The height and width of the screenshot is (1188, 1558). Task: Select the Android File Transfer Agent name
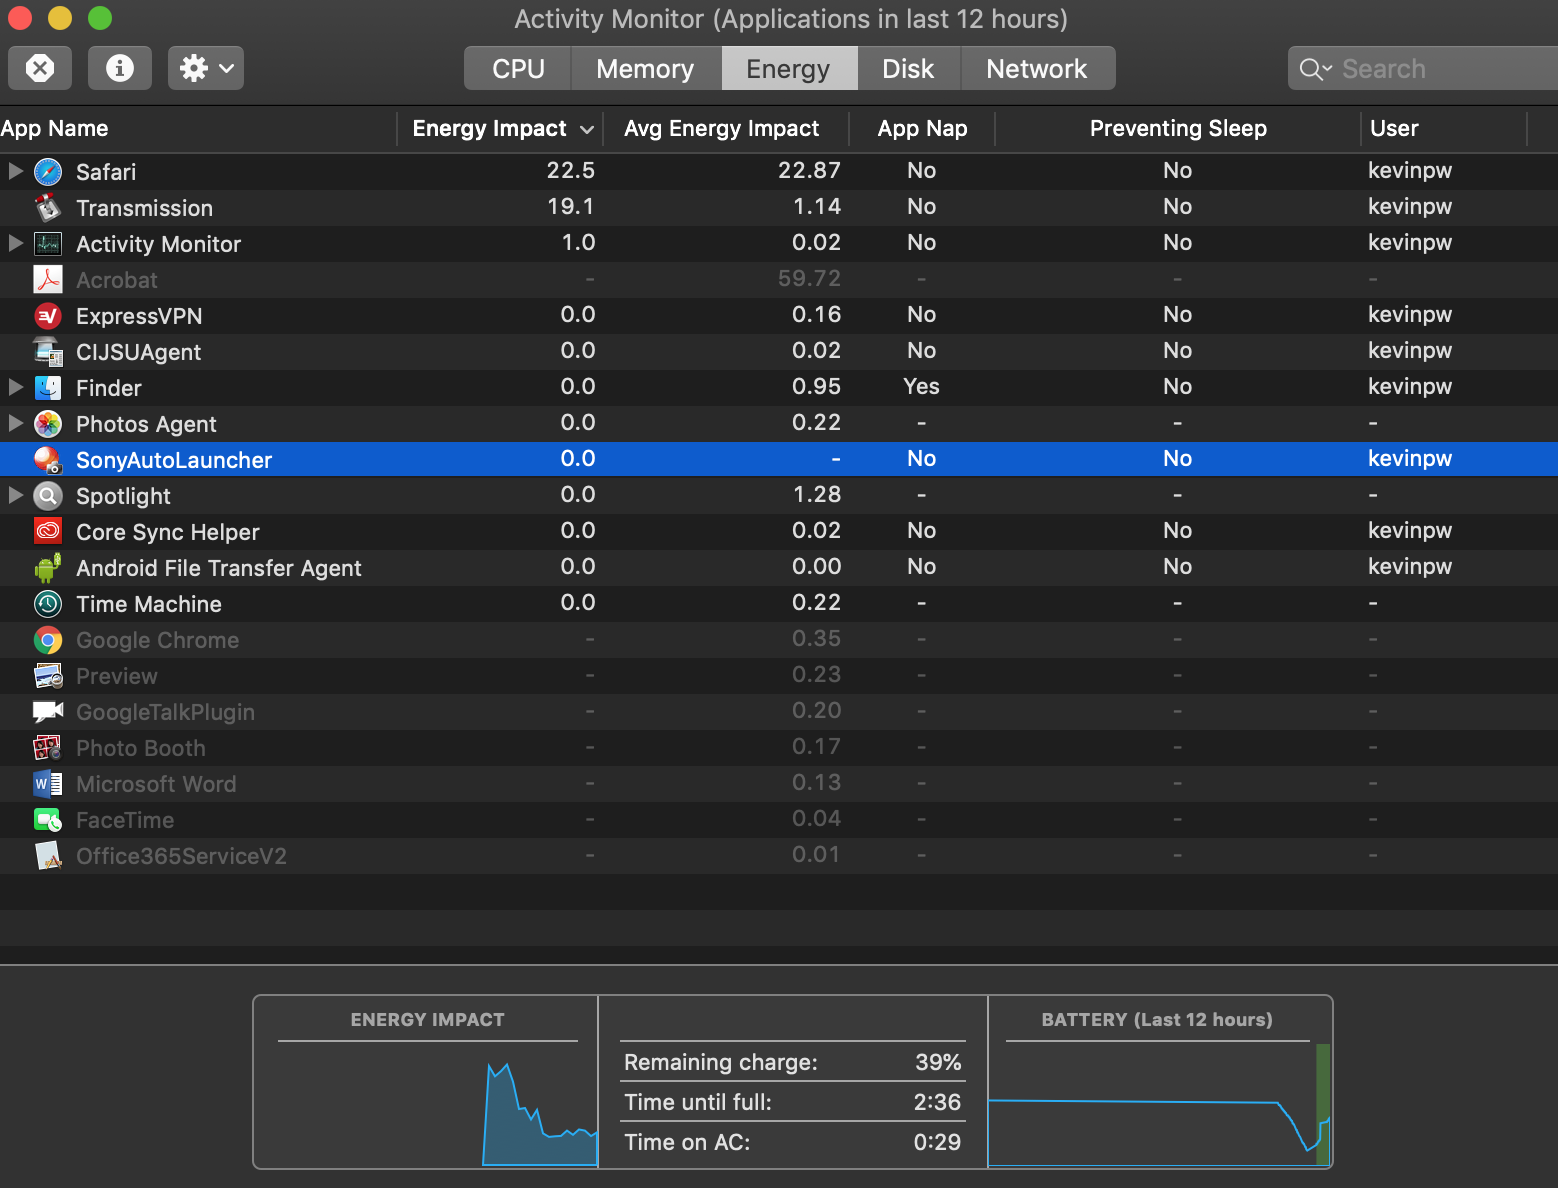[219, 568]
